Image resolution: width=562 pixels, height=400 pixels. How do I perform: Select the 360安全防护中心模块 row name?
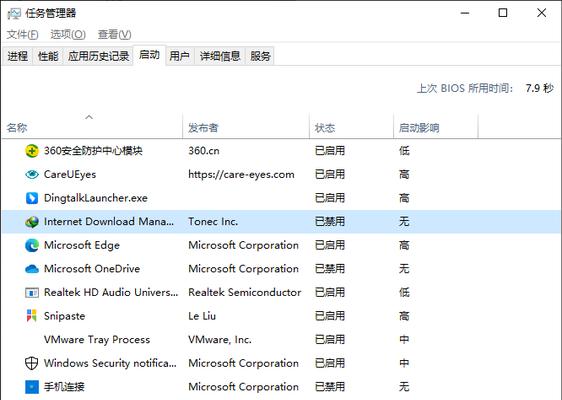tap(93, 151)
